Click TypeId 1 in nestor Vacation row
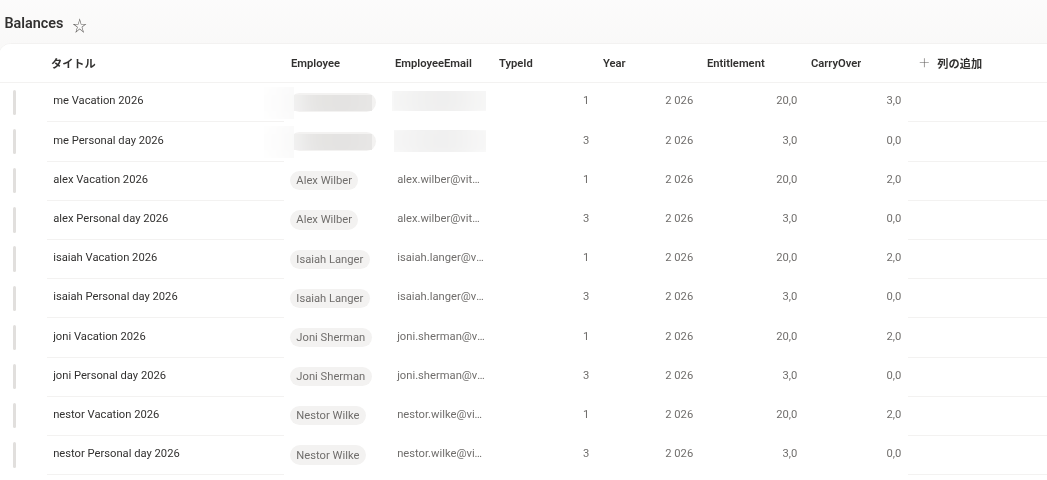The width and height of the screenshot is (1047, 480). point(586,414)
